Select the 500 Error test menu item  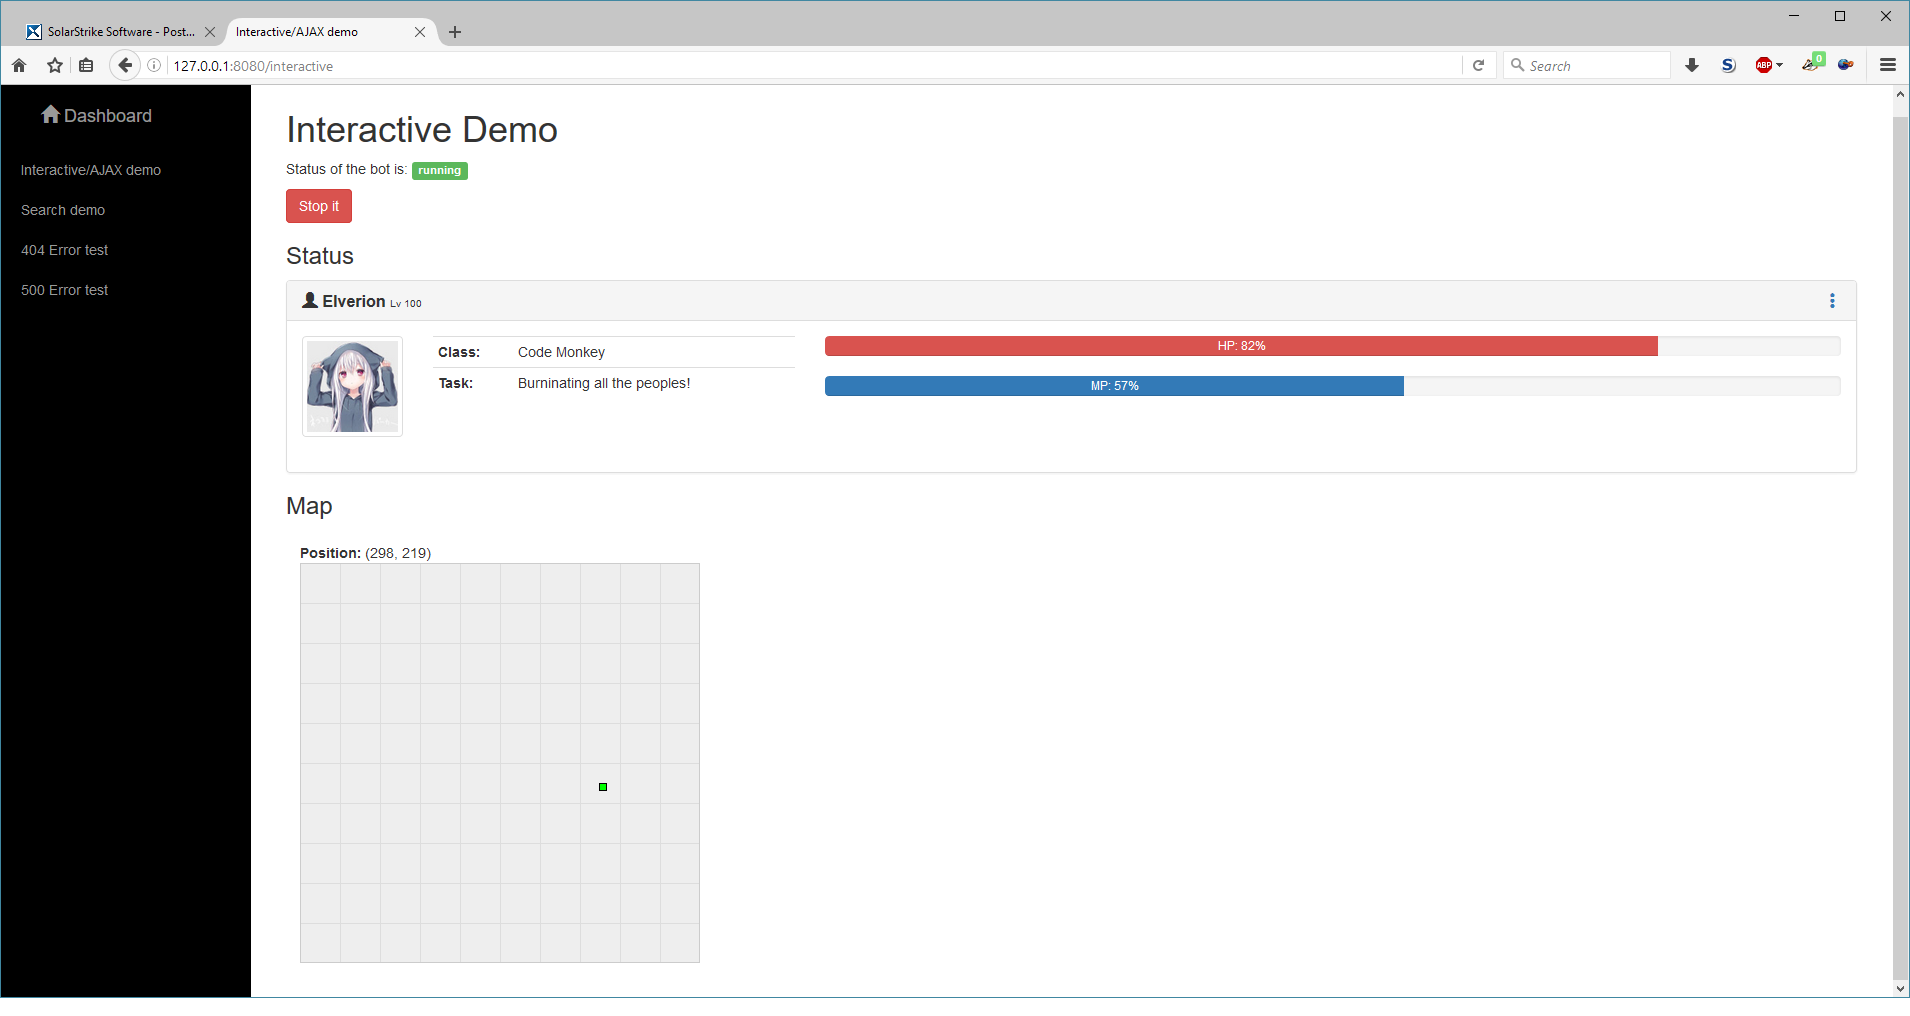(x=65, y=290)
